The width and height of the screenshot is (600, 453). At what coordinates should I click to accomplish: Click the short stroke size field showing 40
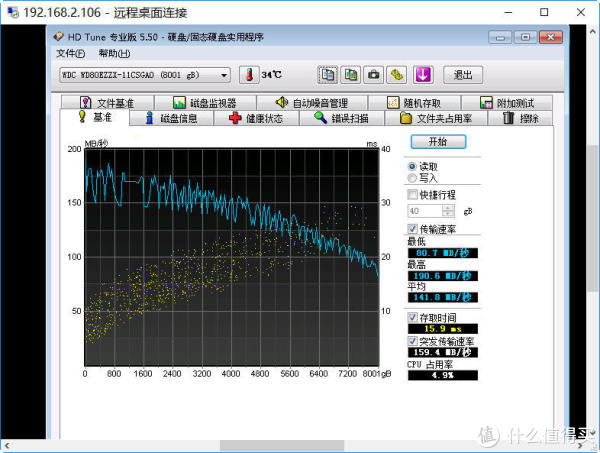[425, 211]
